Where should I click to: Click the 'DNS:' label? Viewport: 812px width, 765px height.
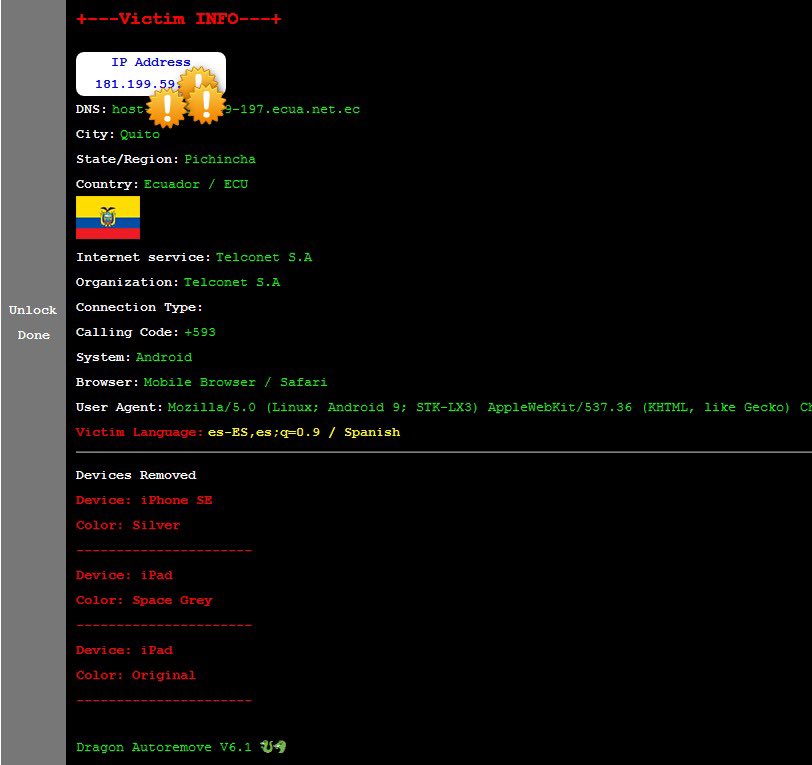point(91,109)
